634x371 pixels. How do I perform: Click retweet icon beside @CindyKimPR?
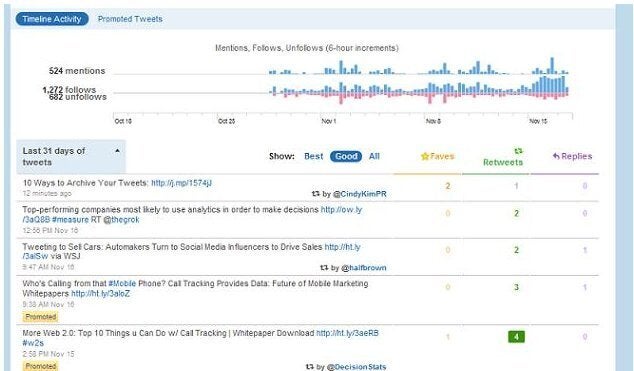coord(316,194)
